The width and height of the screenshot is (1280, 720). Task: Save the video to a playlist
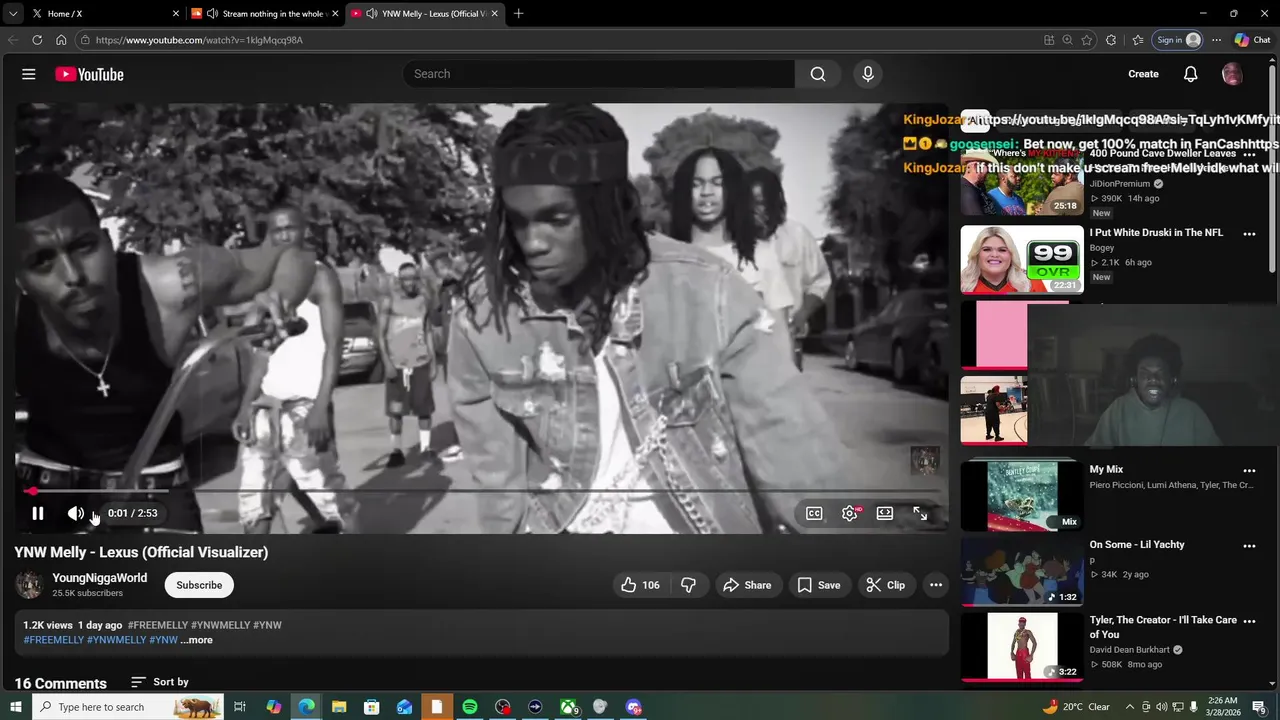point(818,585)
